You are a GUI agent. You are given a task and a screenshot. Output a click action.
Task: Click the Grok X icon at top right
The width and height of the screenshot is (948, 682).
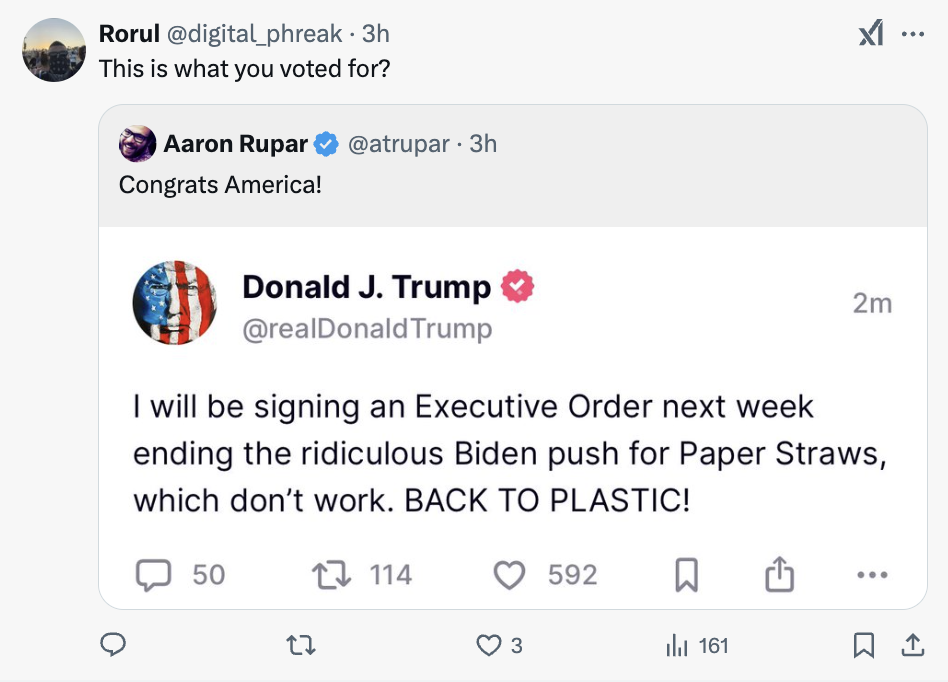coord(871,33)
